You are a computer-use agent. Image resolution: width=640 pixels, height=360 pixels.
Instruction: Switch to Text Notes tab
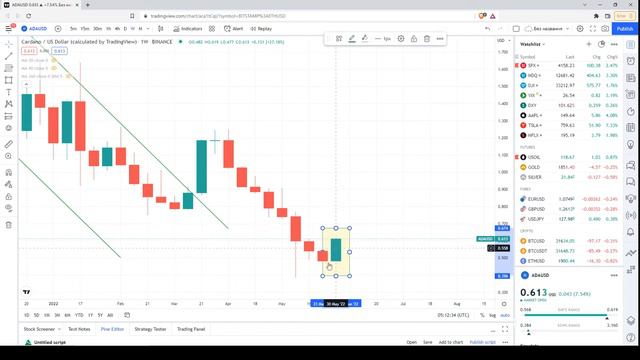click(79, 329)
